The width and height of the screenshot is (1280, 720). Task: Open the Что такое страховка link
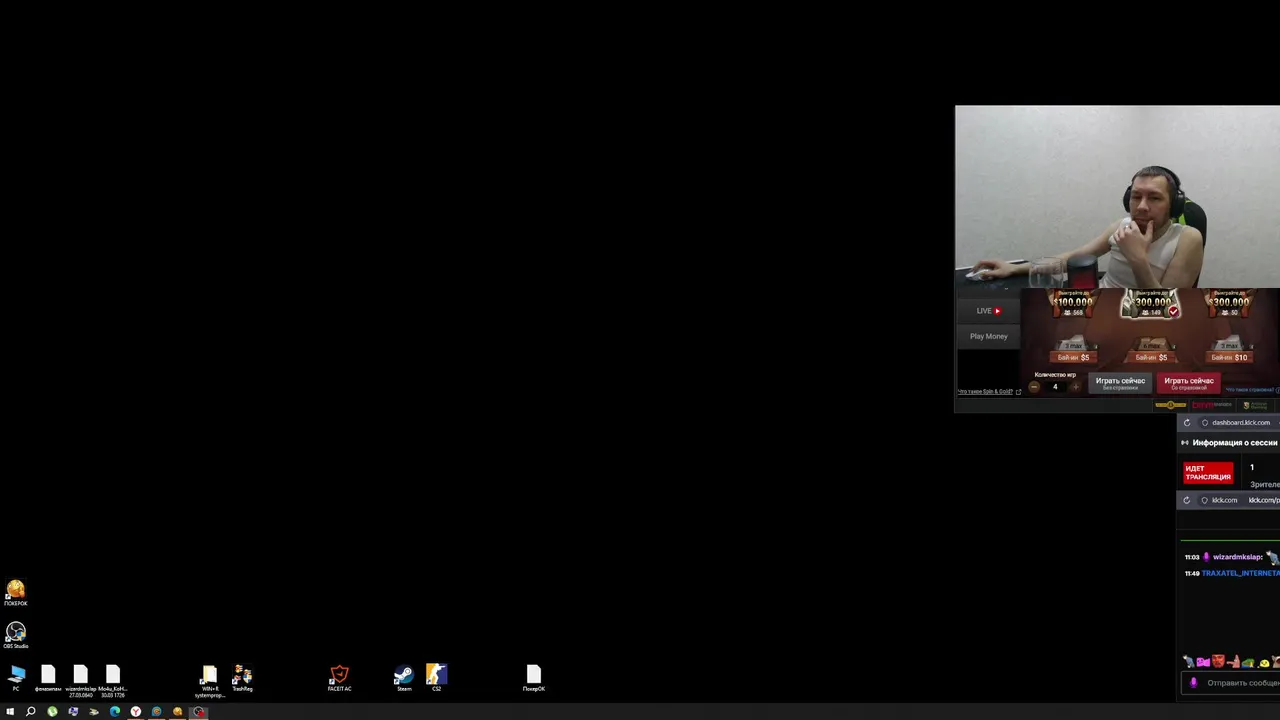[x=1251, y=390]
